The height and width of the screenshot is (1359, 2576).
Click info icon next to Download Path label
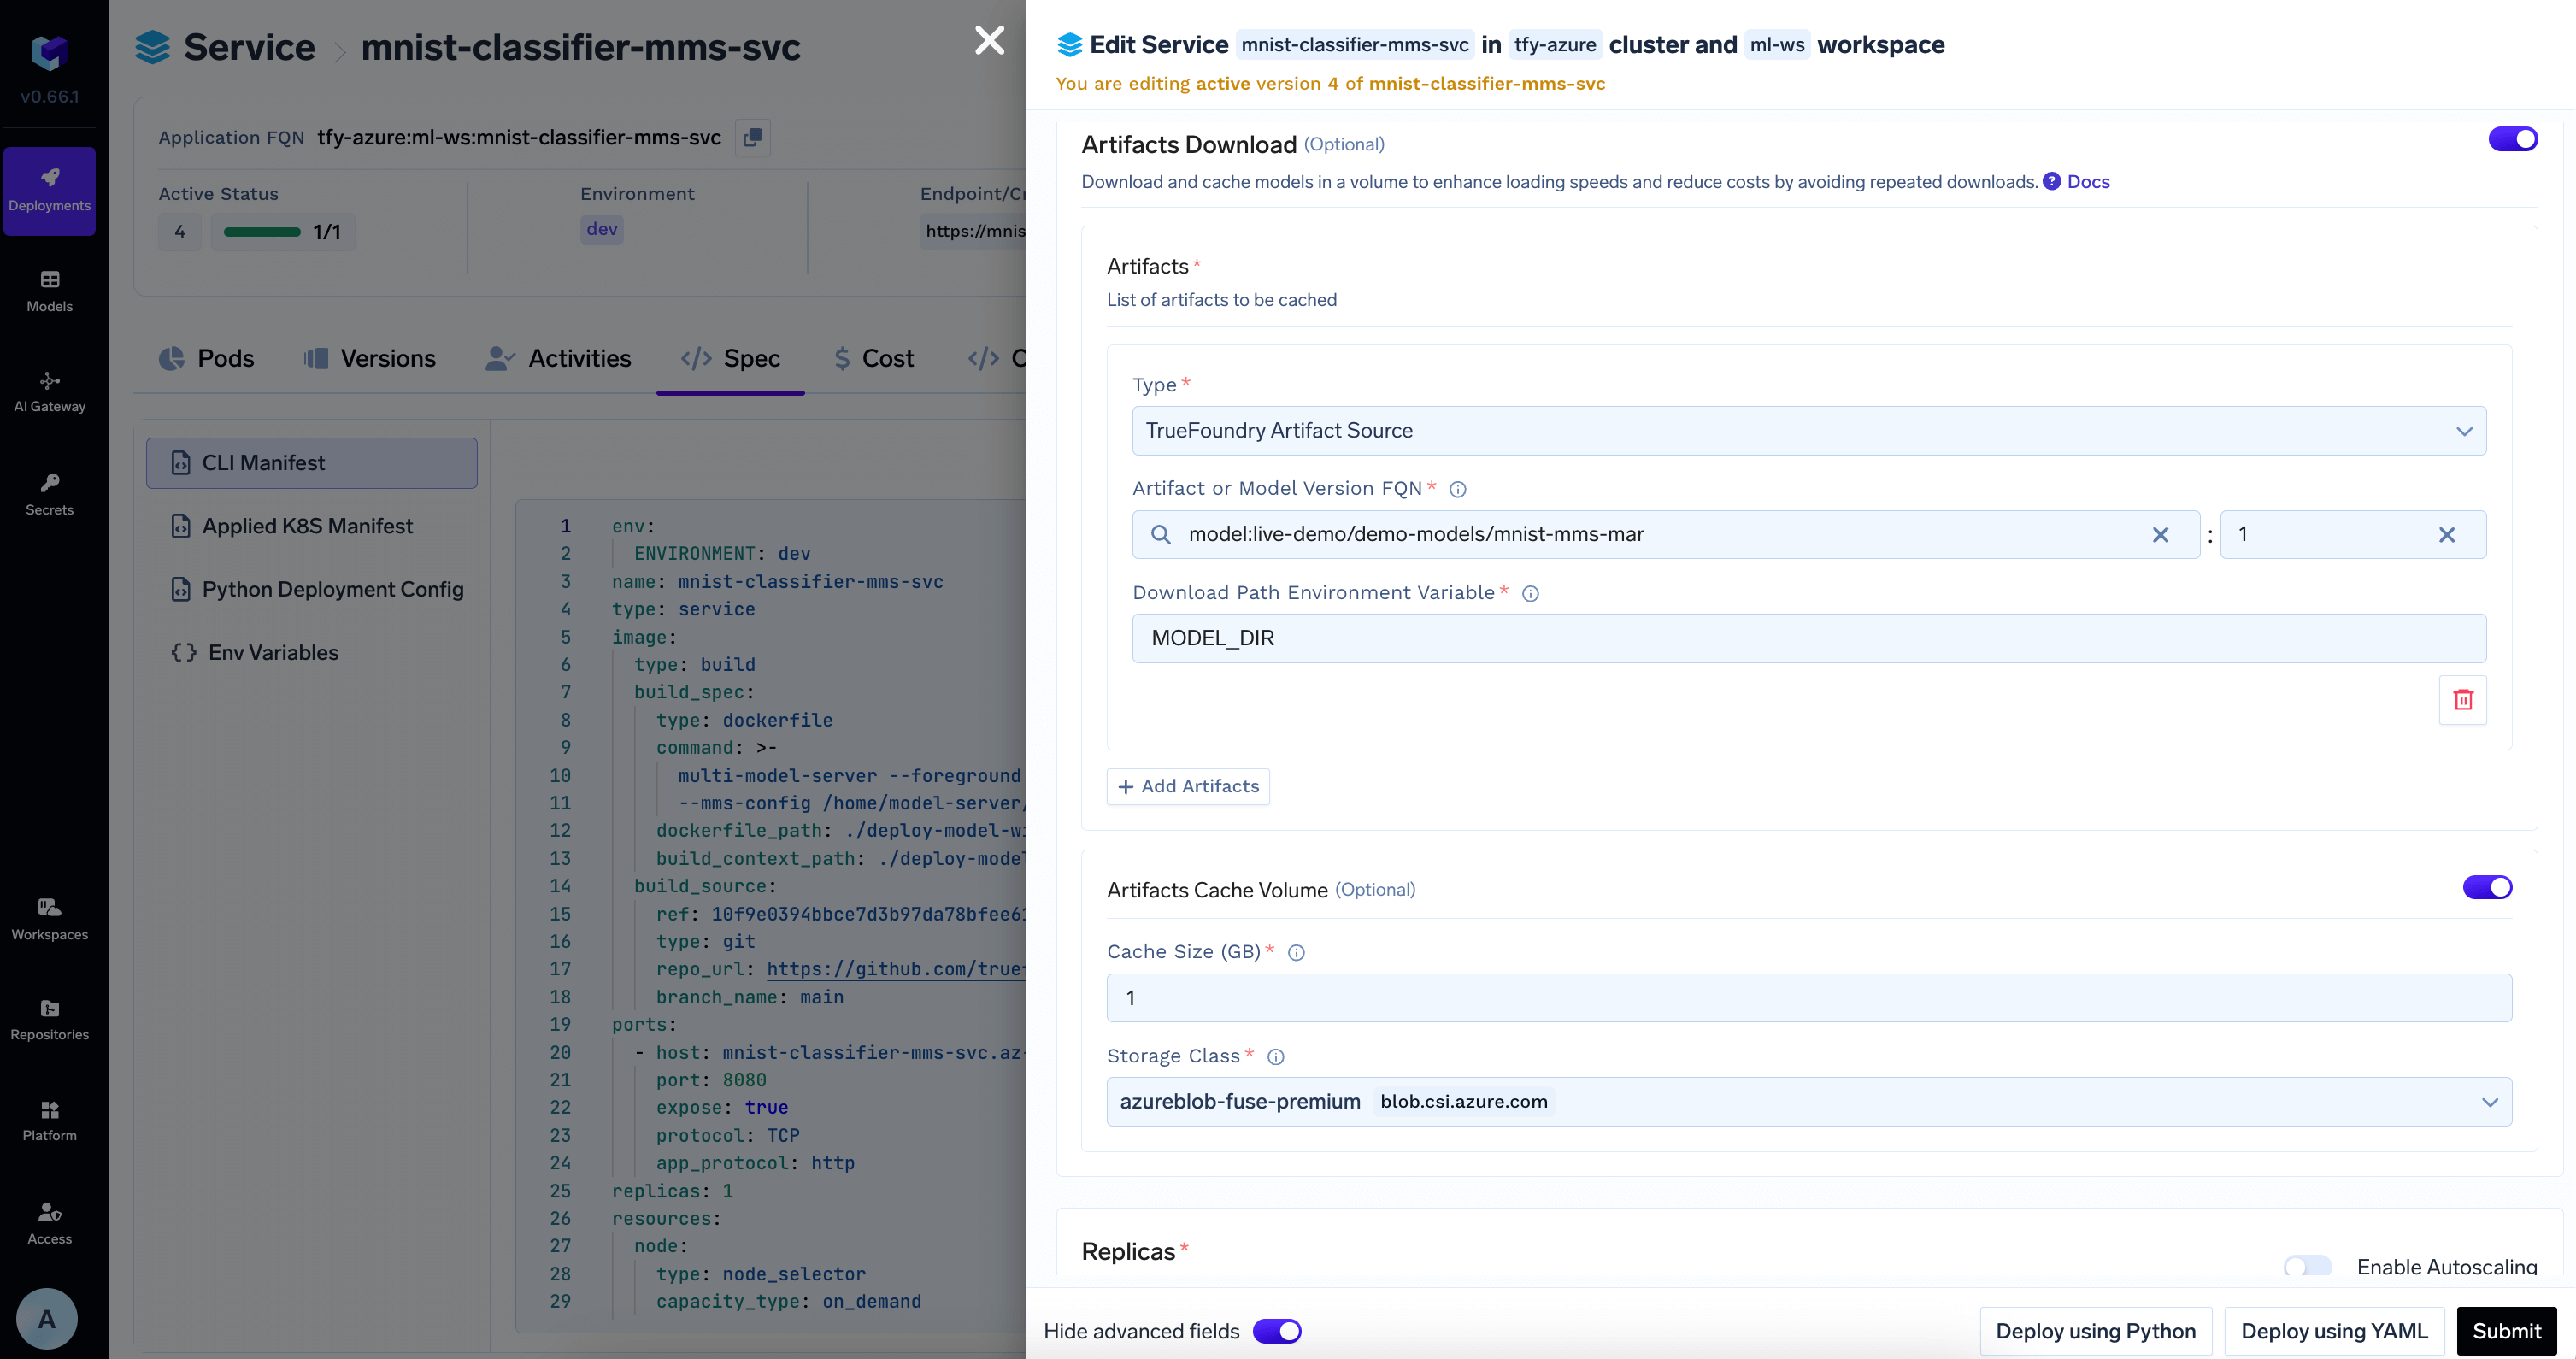pyautogui.click(x=1530, y=593)
